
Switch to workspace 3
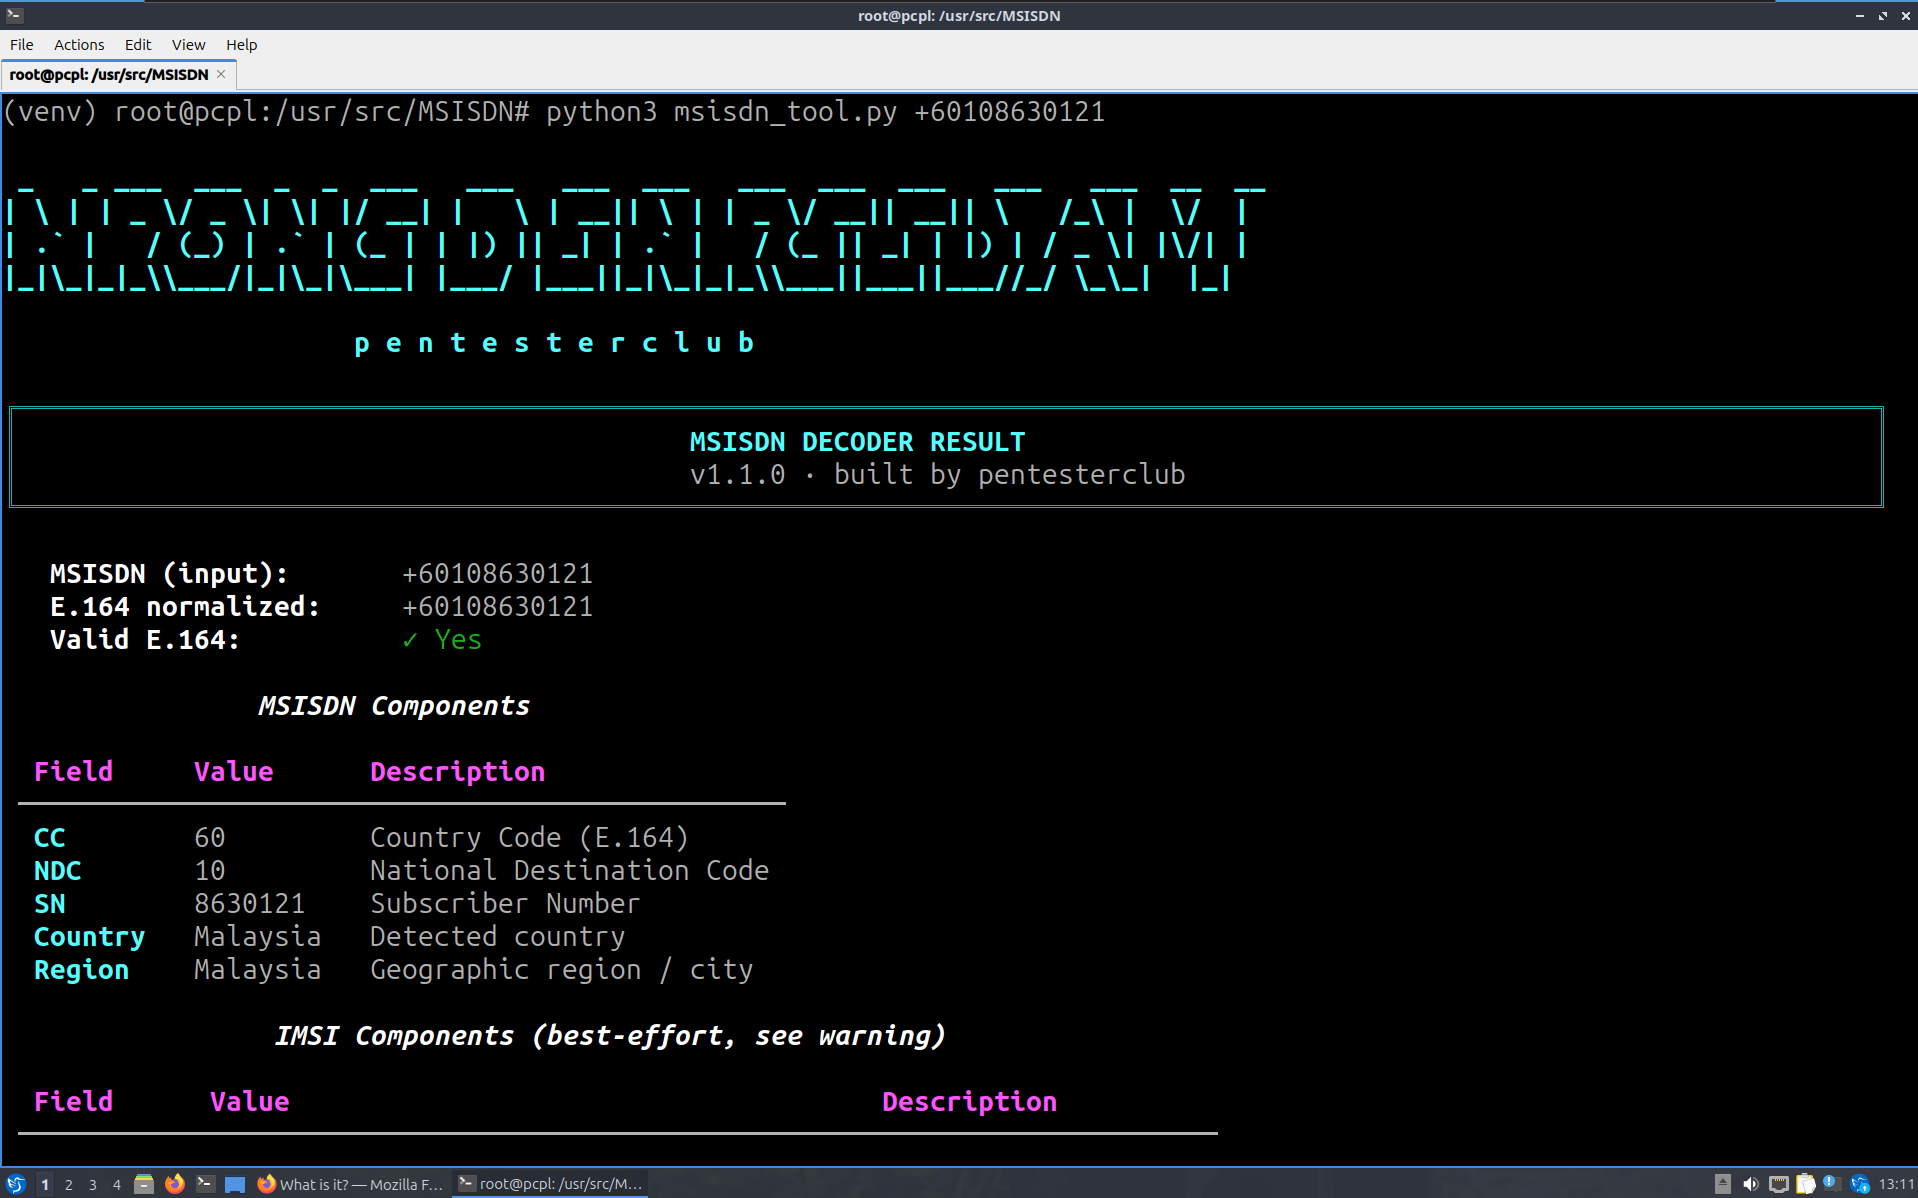tap(93, 1184)
